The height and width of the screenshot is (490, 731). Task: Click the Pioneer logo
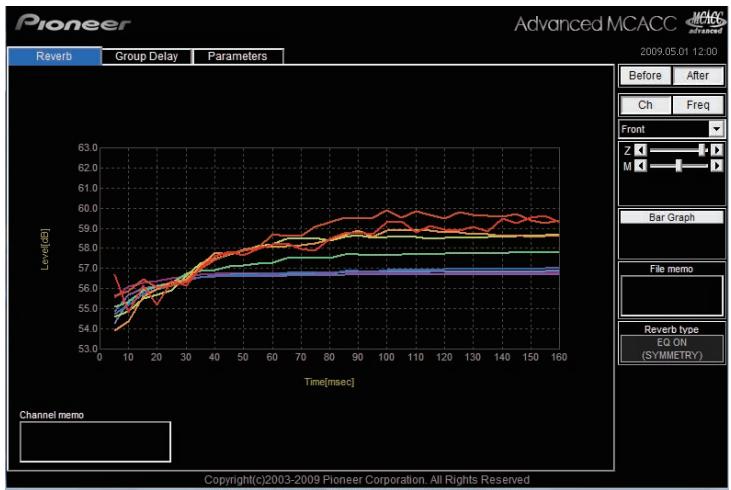point(73,23)
